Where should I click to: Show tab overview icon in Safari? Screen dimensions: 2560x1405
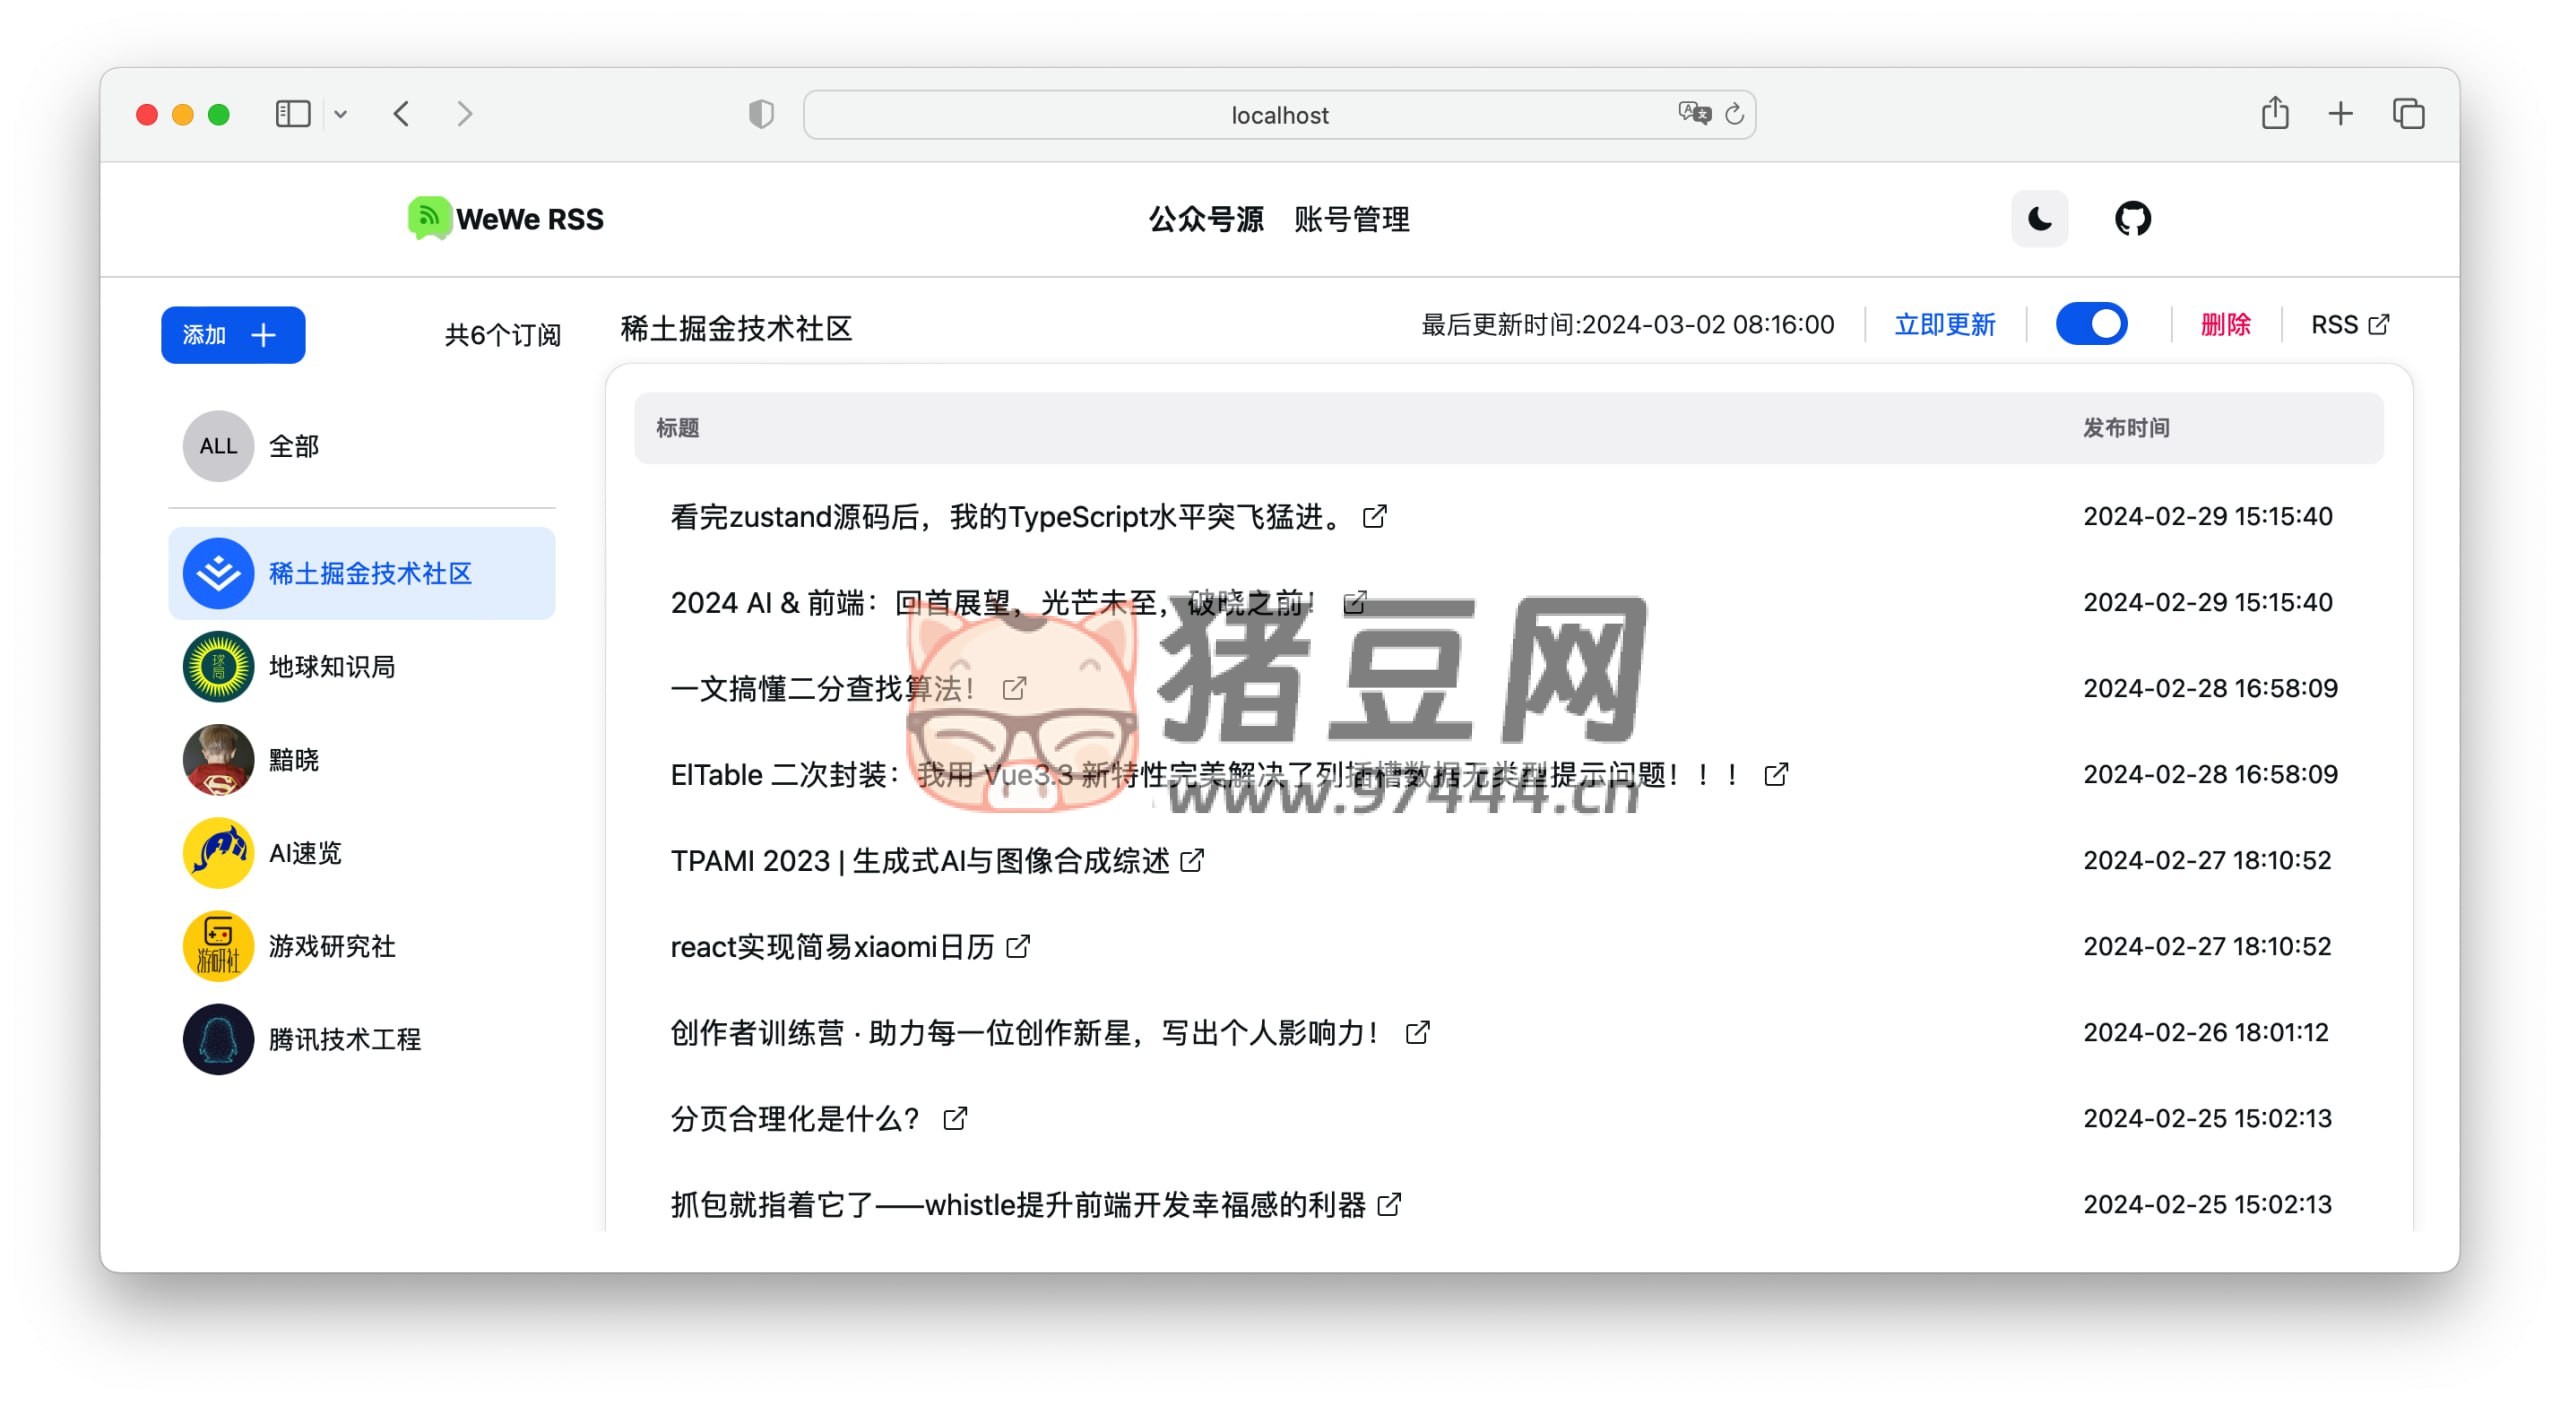(x=2408, y=114)
